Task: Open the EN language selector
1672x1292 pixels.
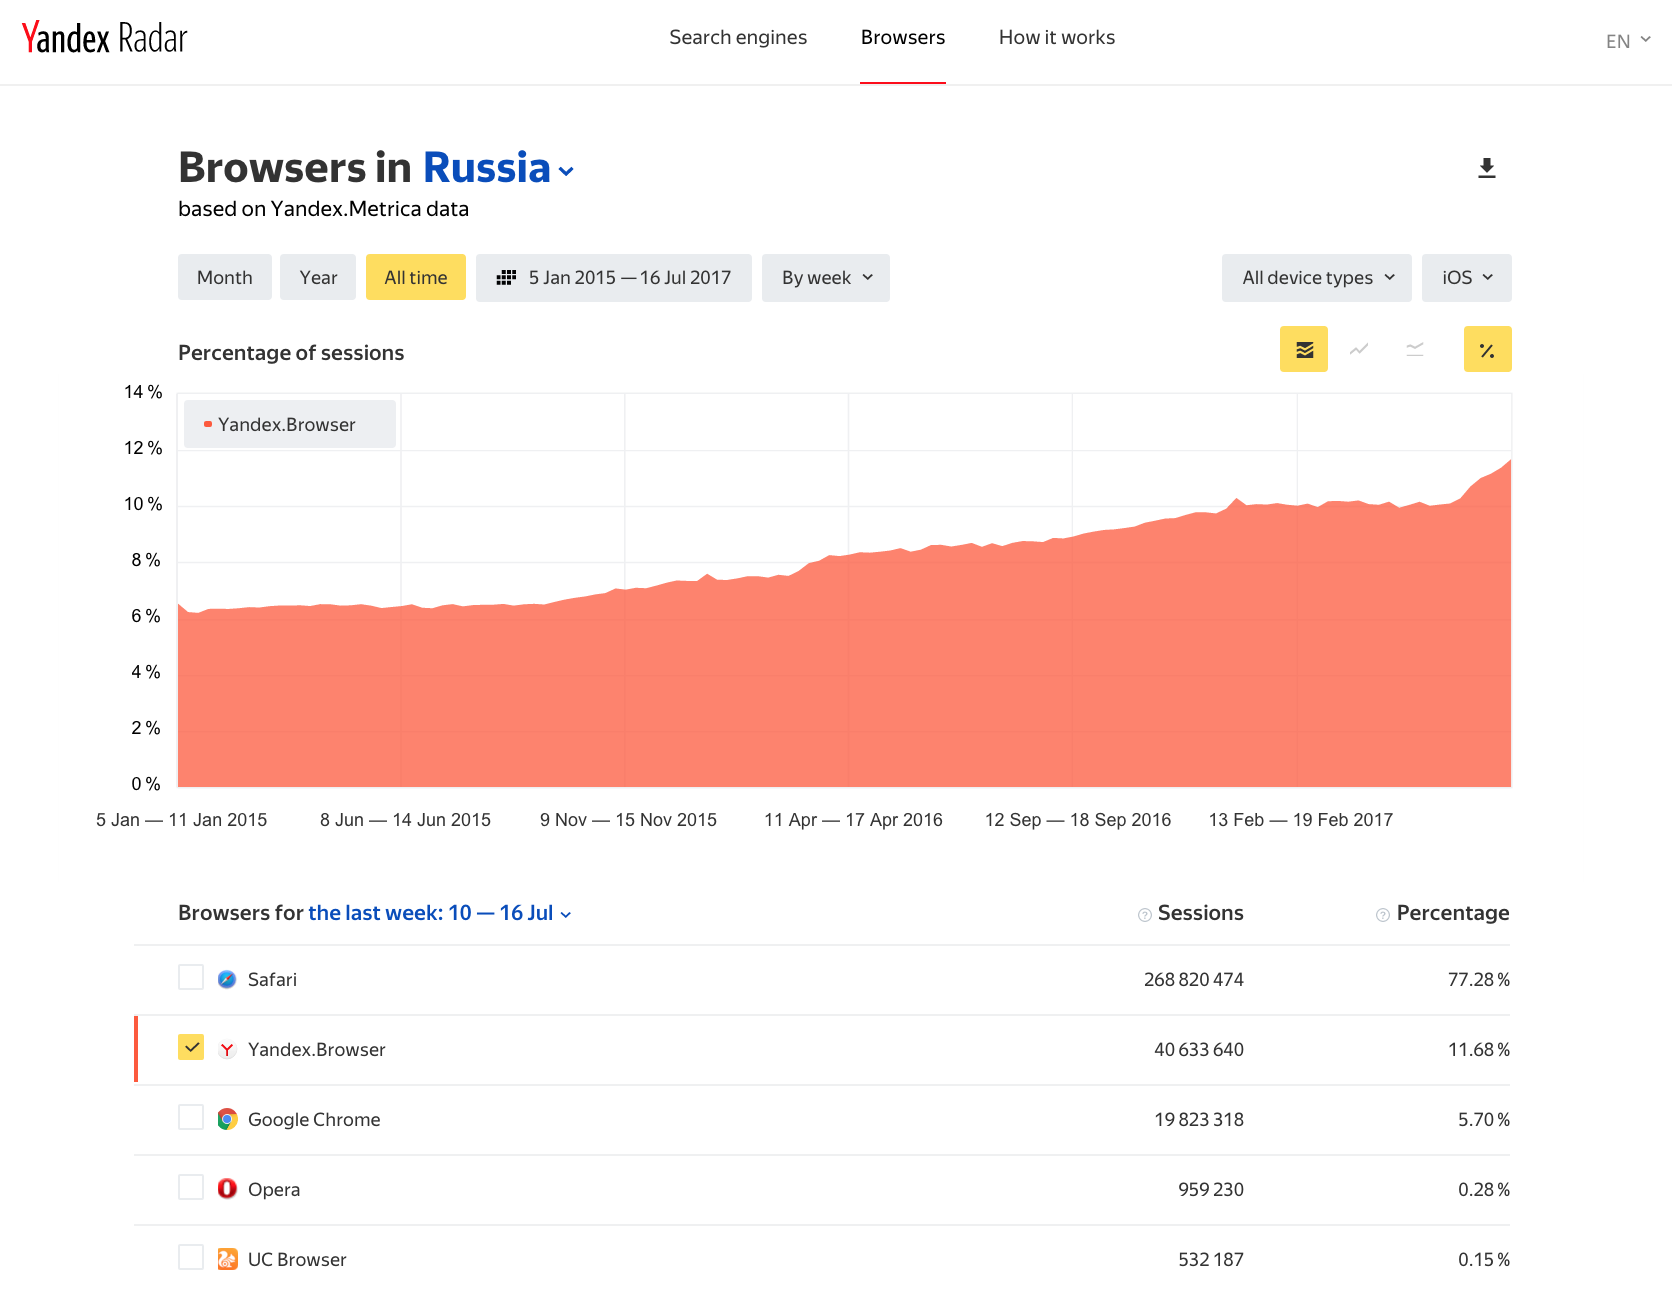Action: (1628, 41)
